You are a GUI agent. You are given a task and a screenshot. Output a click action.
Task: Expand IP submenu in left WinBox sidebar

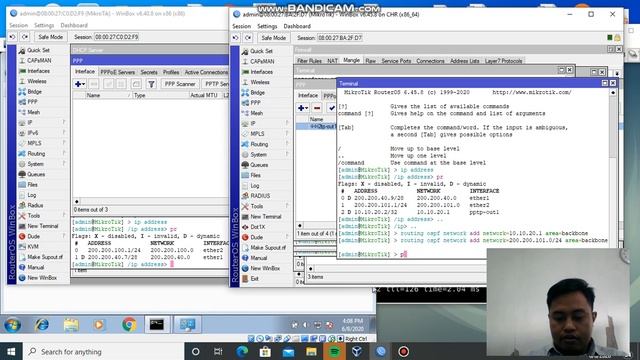(x=42, y=122)
